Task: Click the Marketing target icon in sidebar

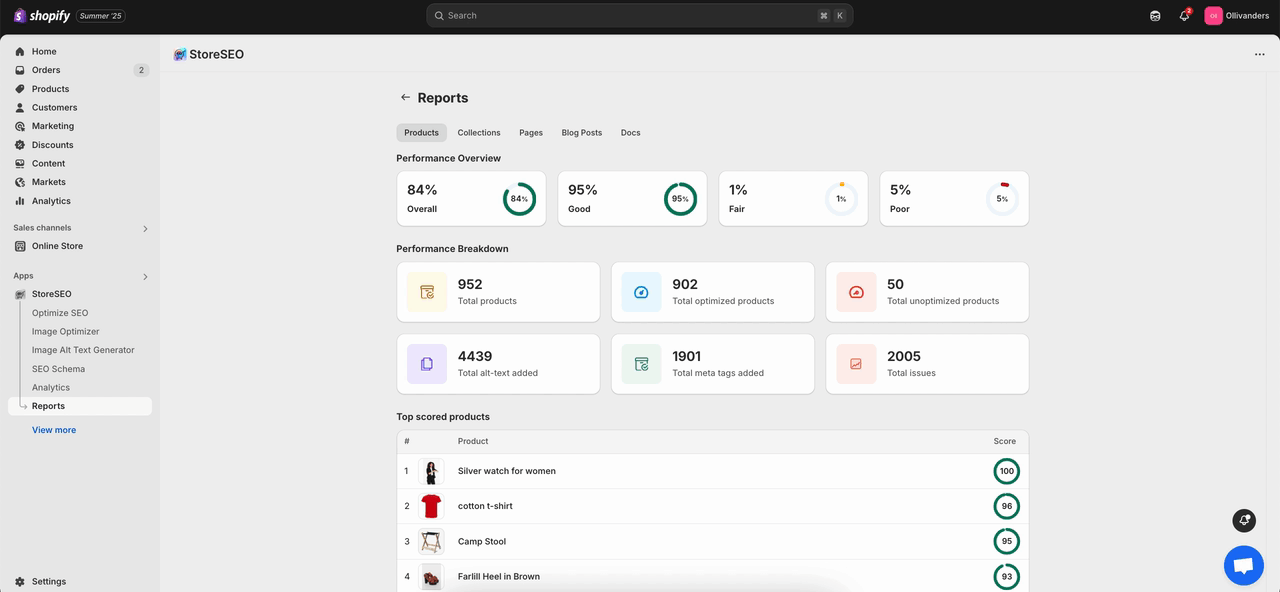Action: pos(20,126)
